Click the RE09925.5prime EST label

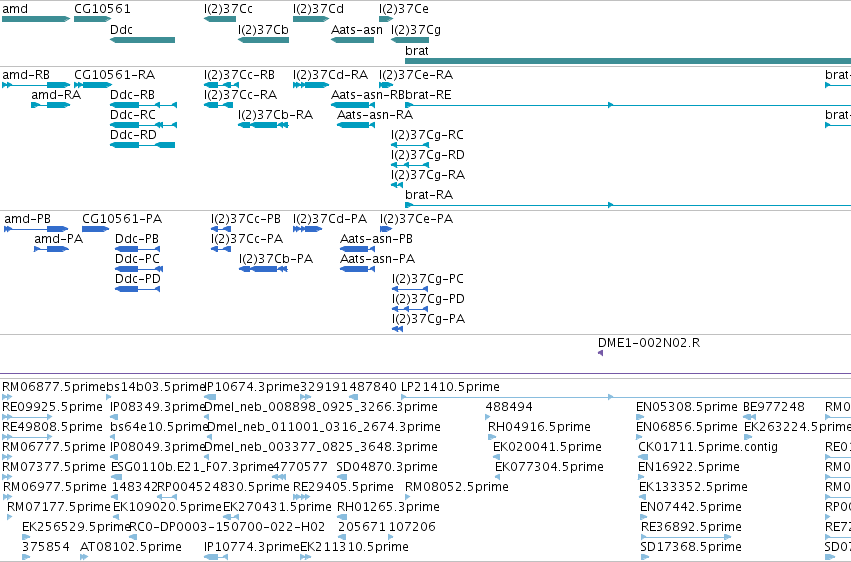52,407
